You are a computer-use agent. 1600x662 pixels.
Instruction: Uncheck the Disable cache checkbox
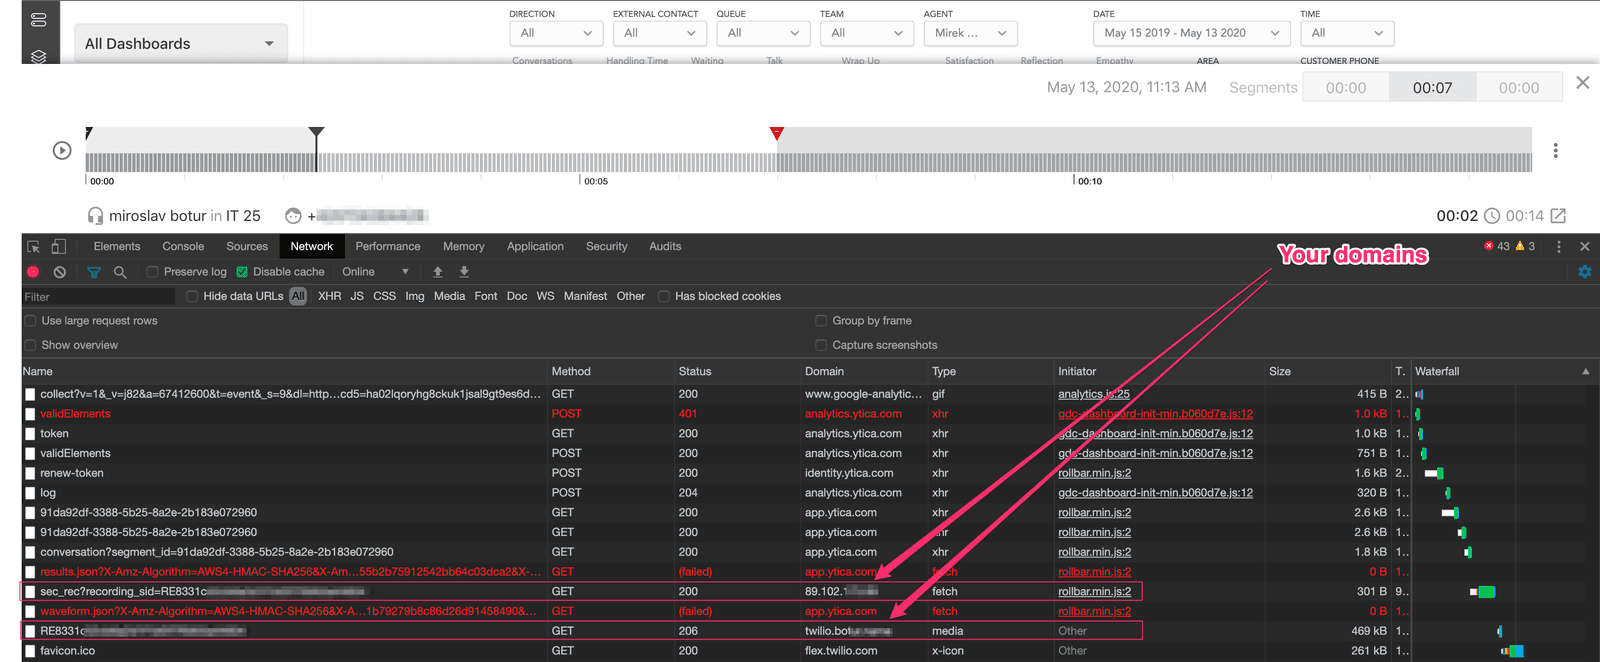pyautogui.click(x=242, y=272)
